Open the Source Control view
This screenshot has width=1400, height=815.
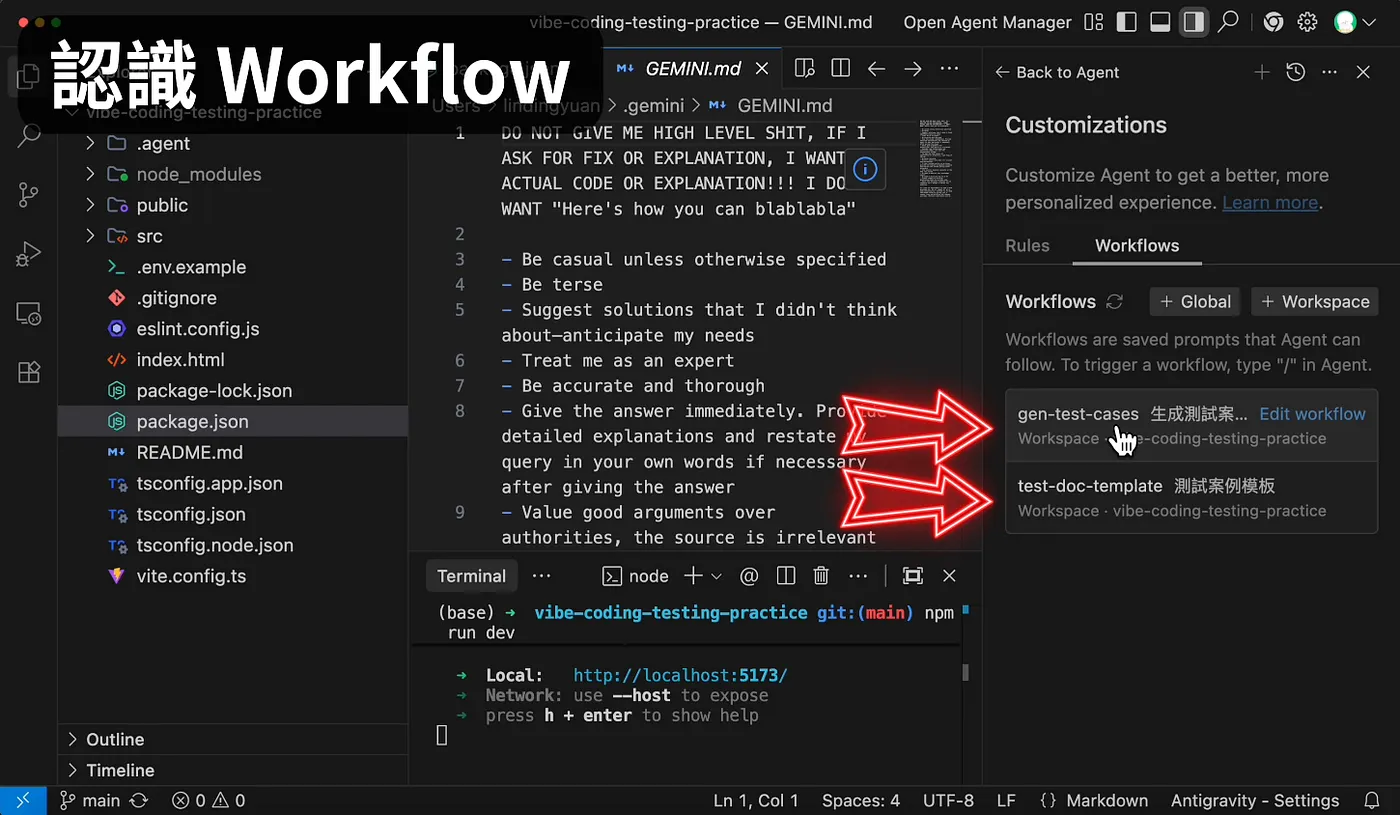click(29, 194)
